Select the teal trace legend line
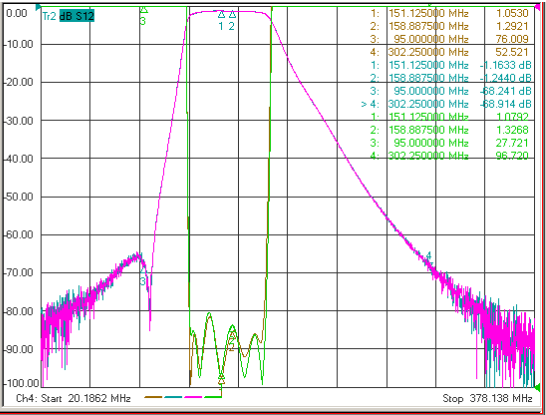 click(x=173, y=397)
